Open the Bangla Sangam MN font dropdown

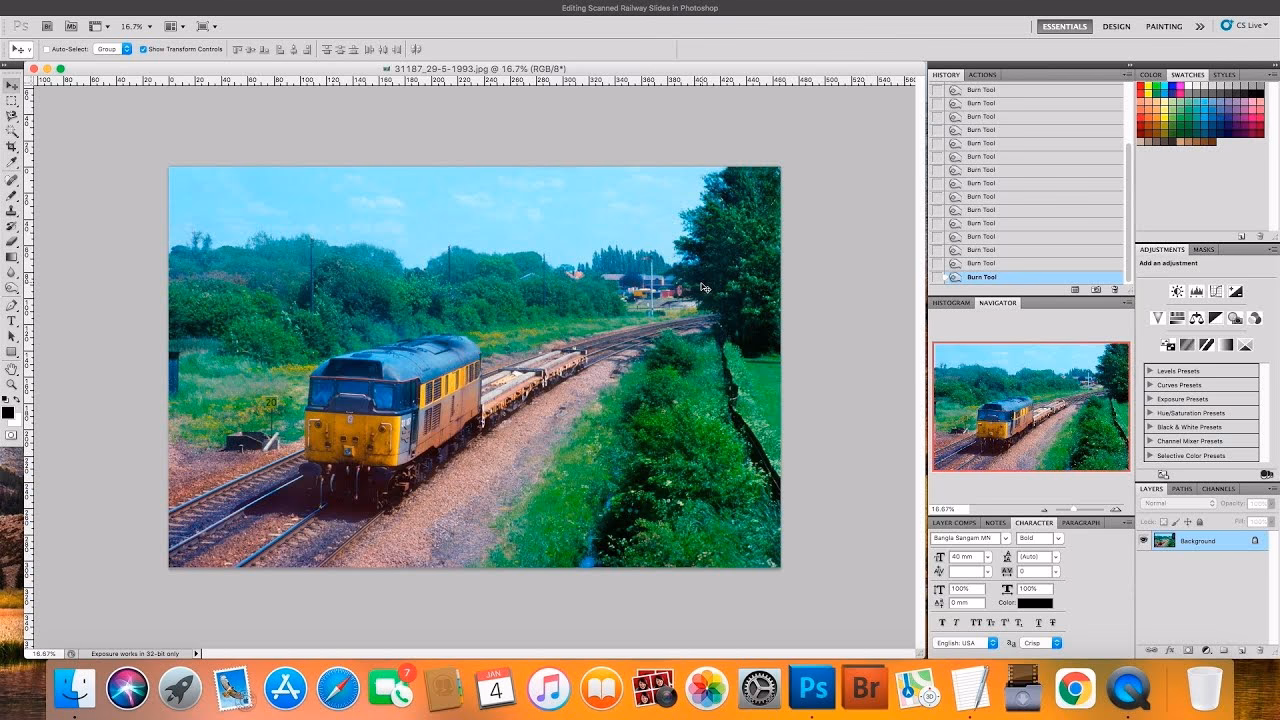(1005, 538)
